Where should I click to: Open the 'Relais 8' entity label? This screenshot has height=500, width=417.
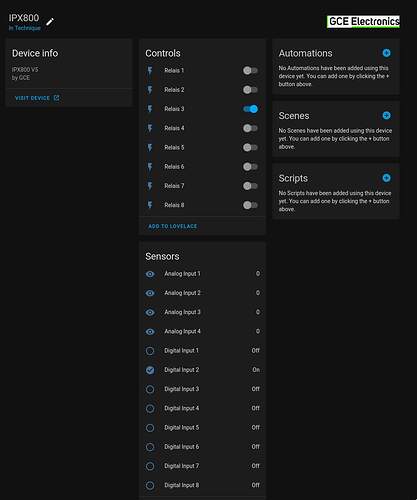(x=174, y=205)
